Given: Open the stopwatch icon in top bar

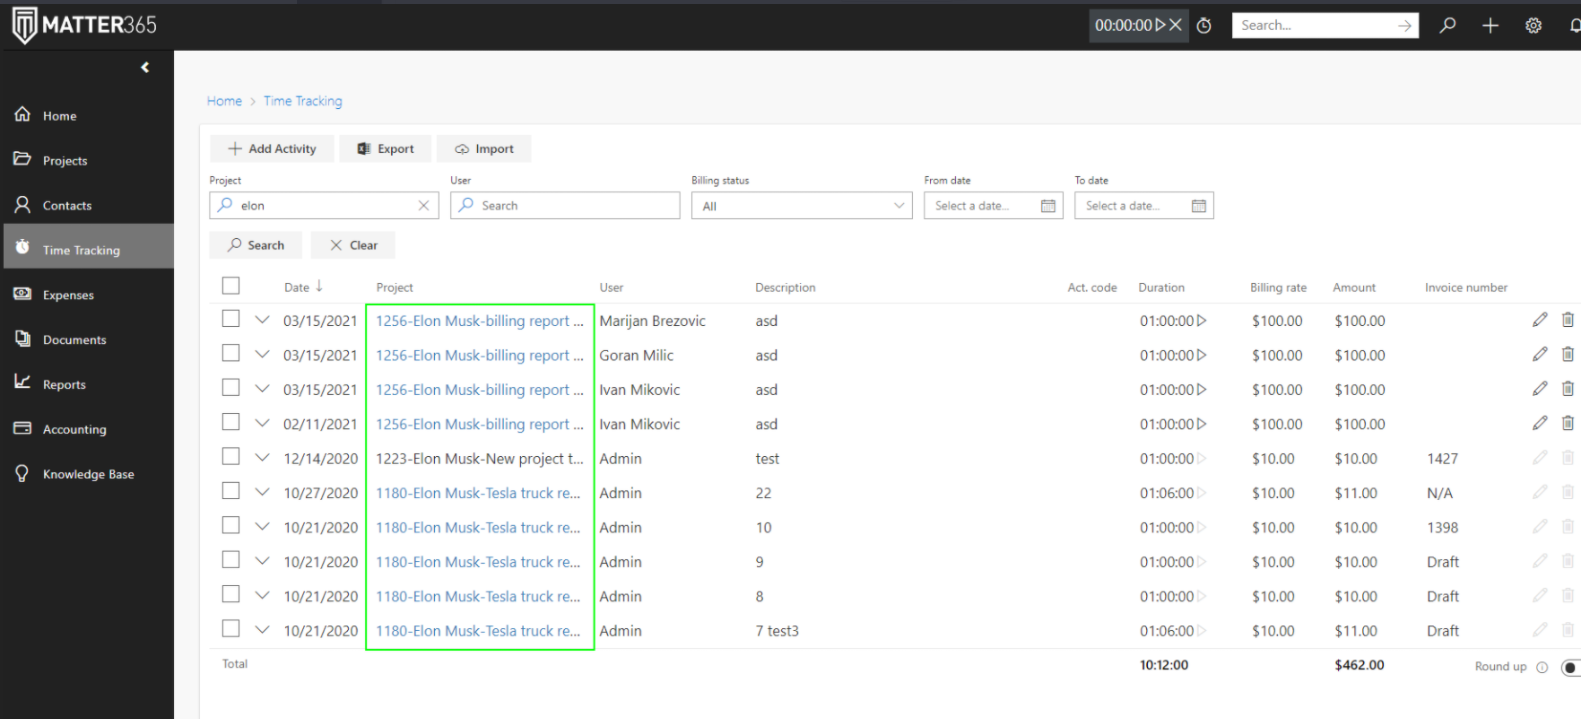Looking at the screenshot, I should pyautogui.click(x=1204, y=26).
